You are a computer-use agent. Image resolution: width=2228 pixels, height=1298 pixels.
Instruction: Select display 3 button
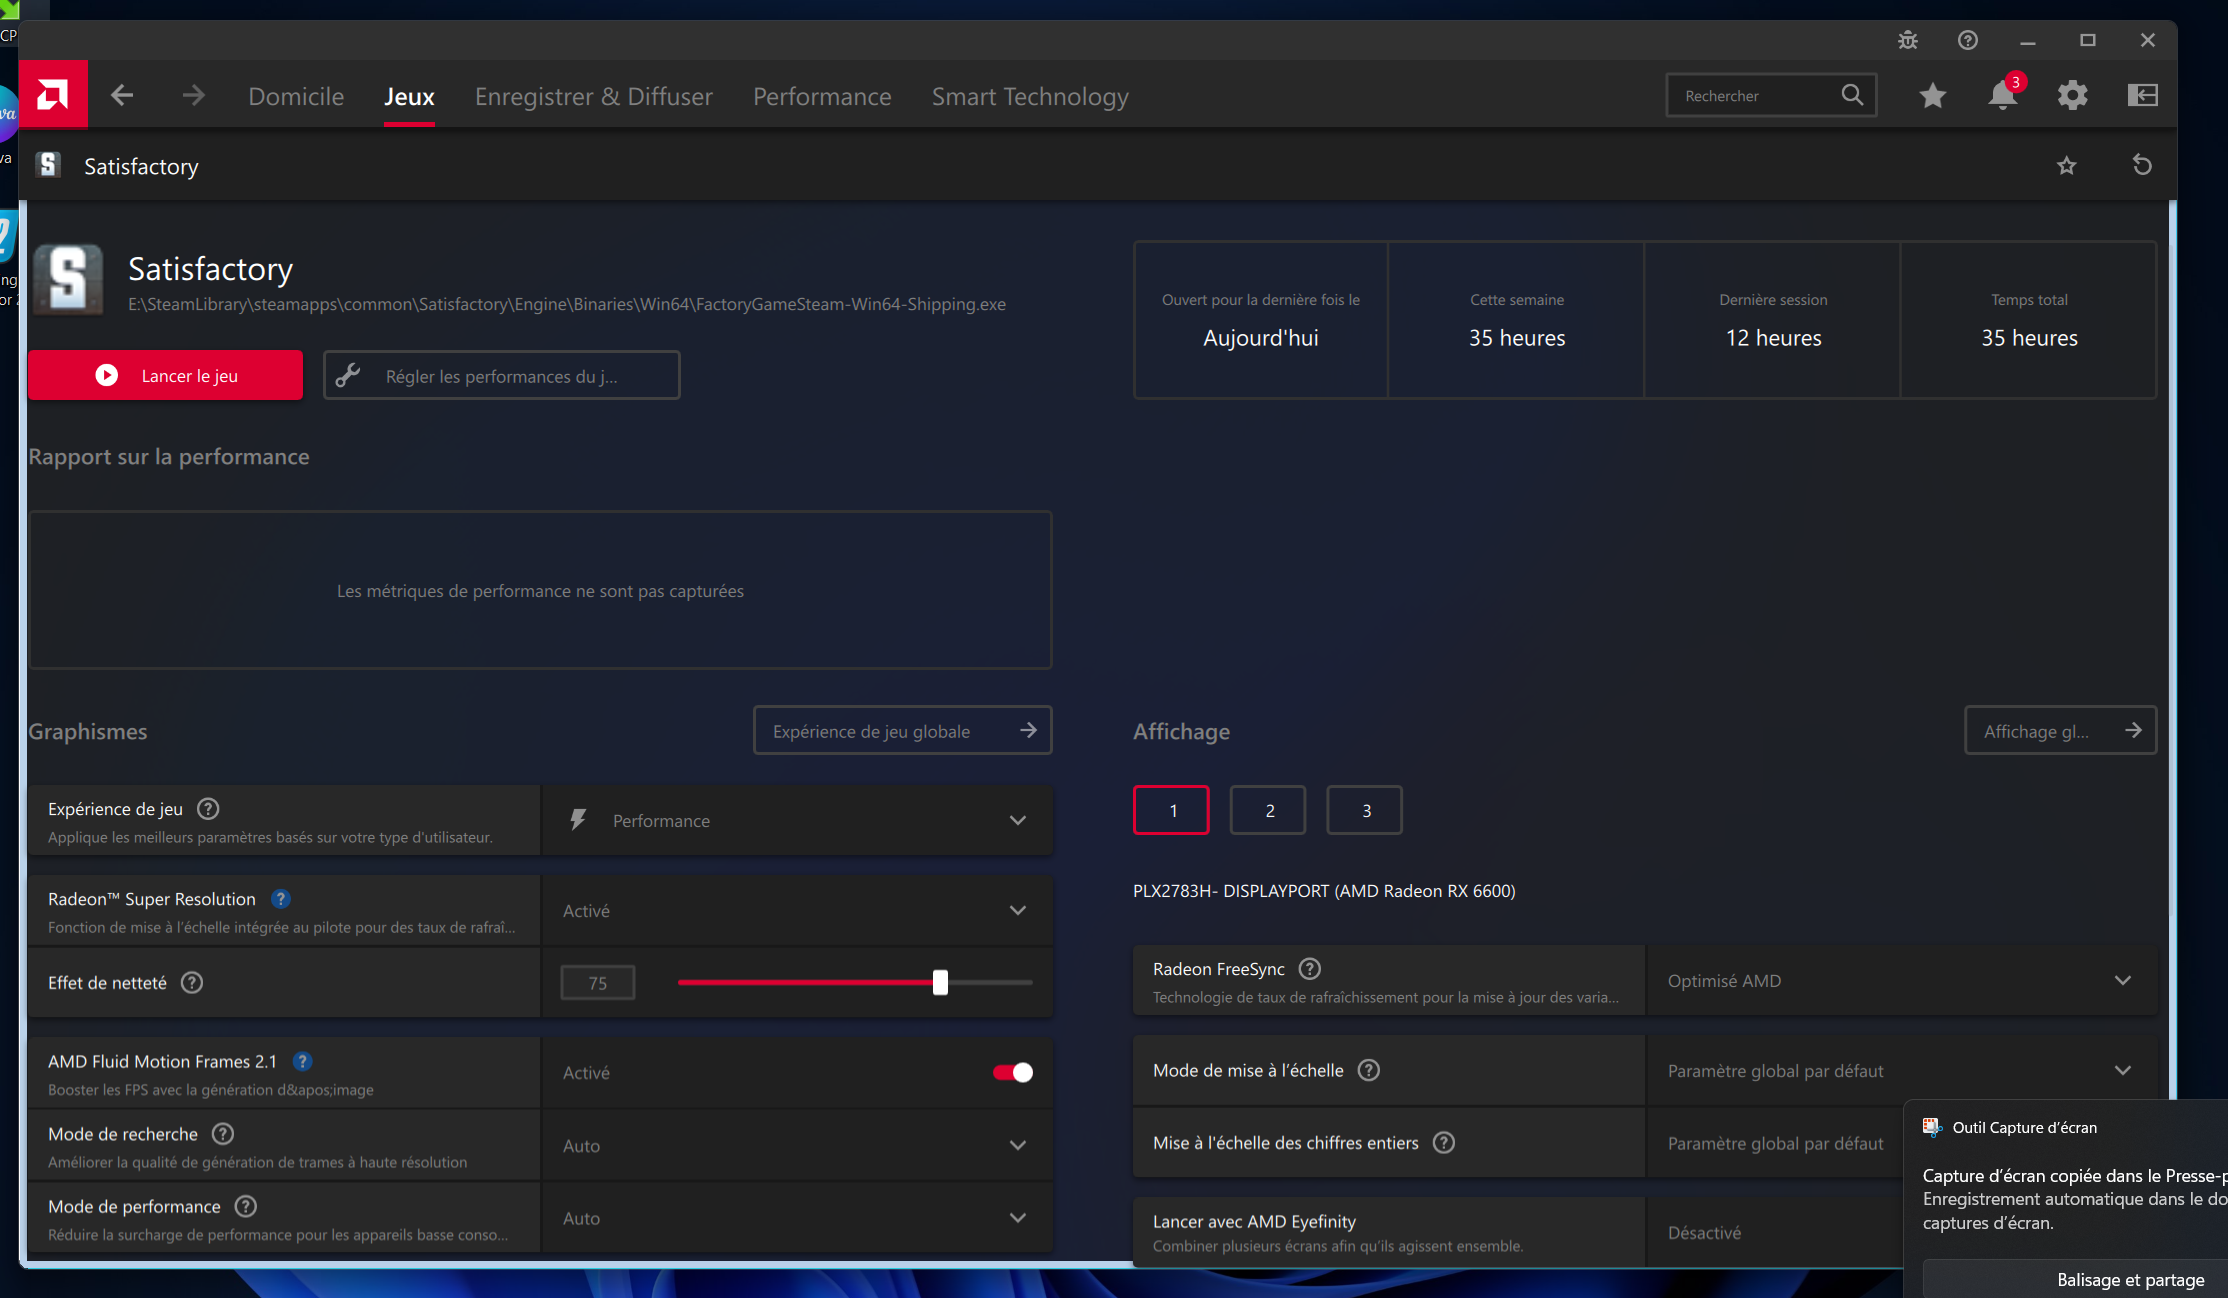[1364, 810]
